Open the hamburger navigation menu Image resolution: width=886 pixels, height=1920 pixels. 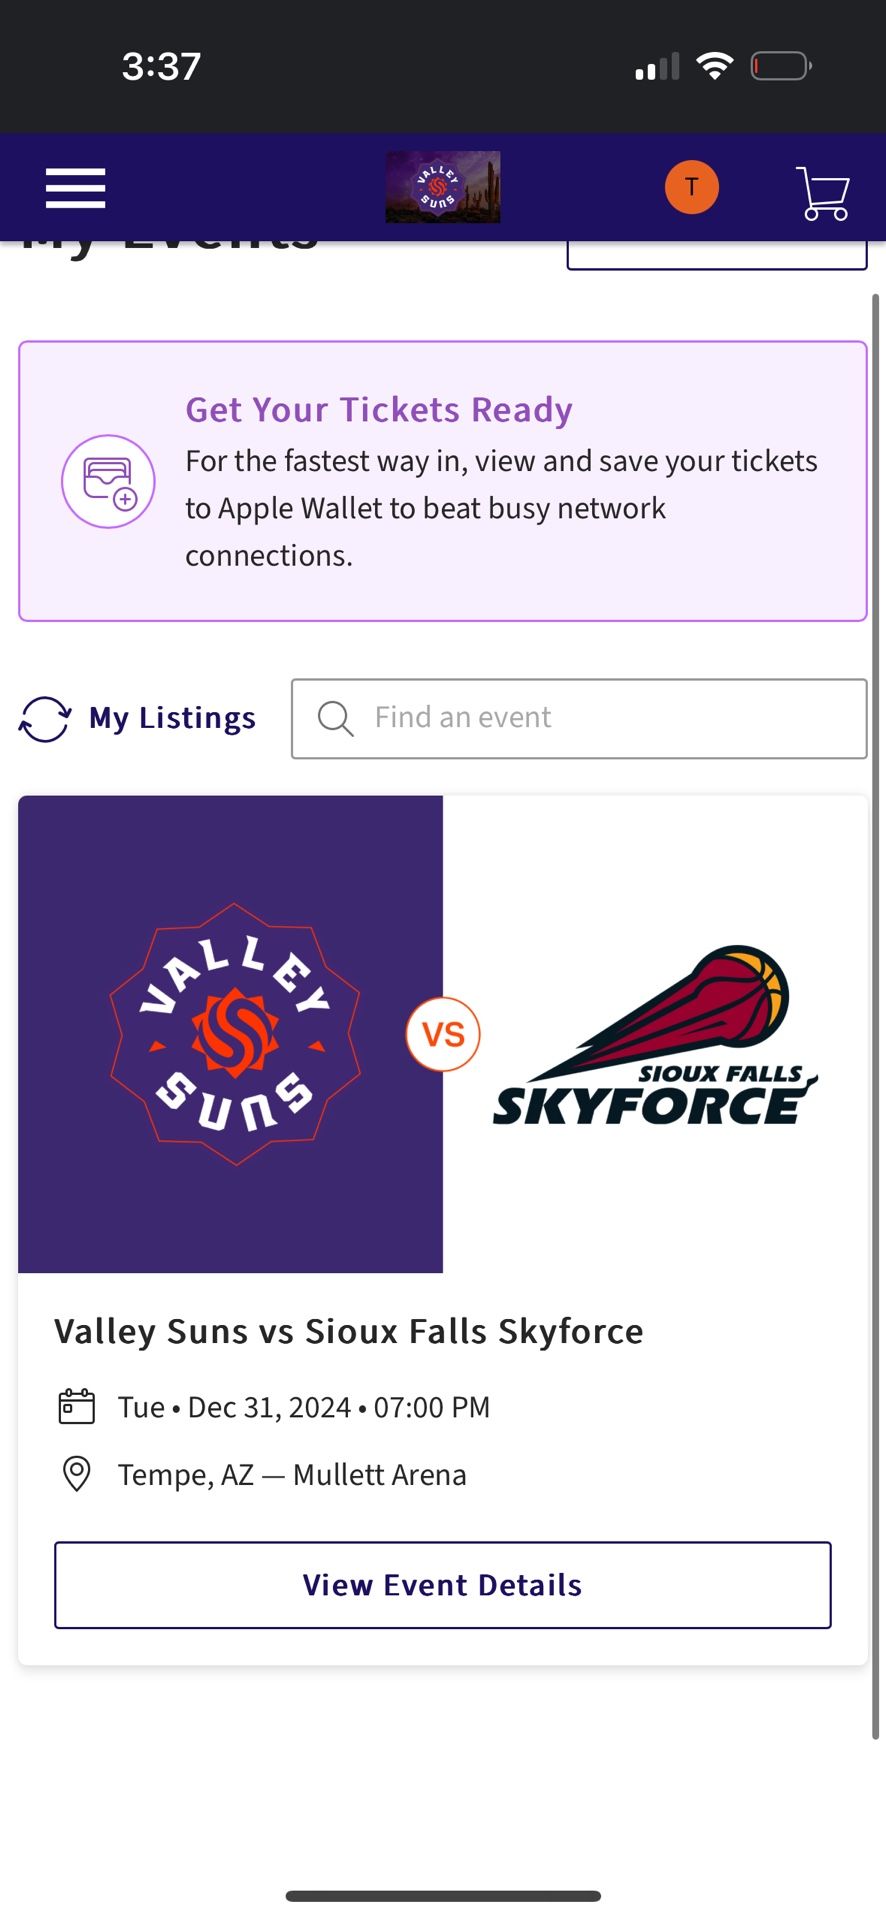point(75,188)
